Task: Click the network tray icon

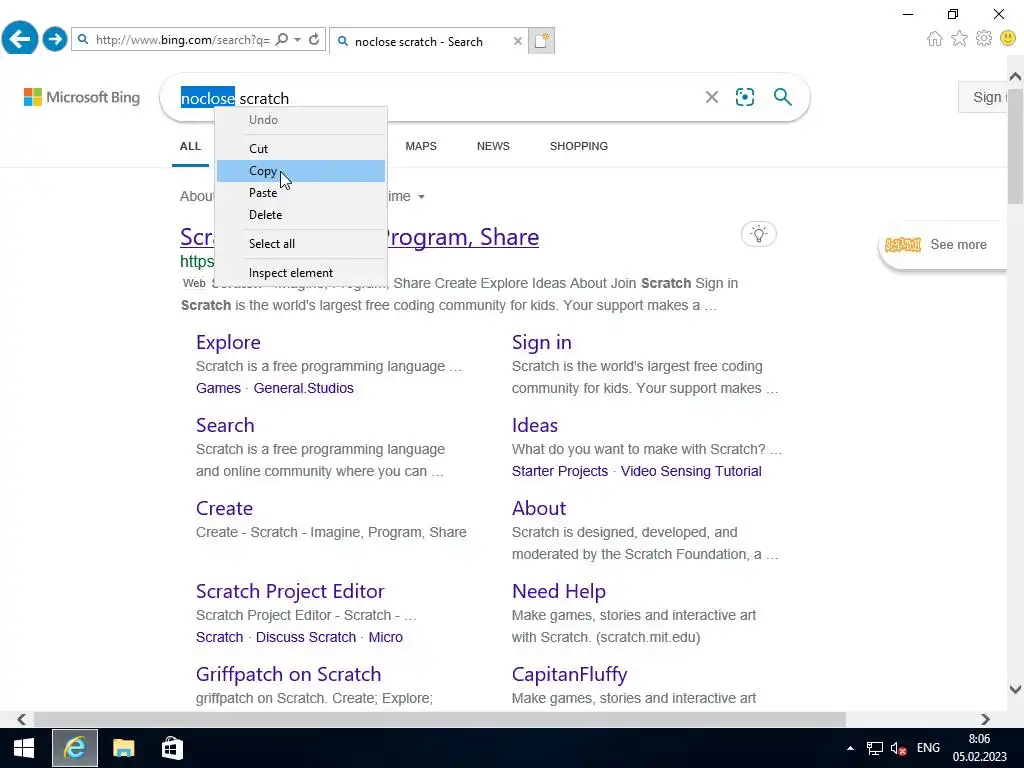Action: point(874,748)
